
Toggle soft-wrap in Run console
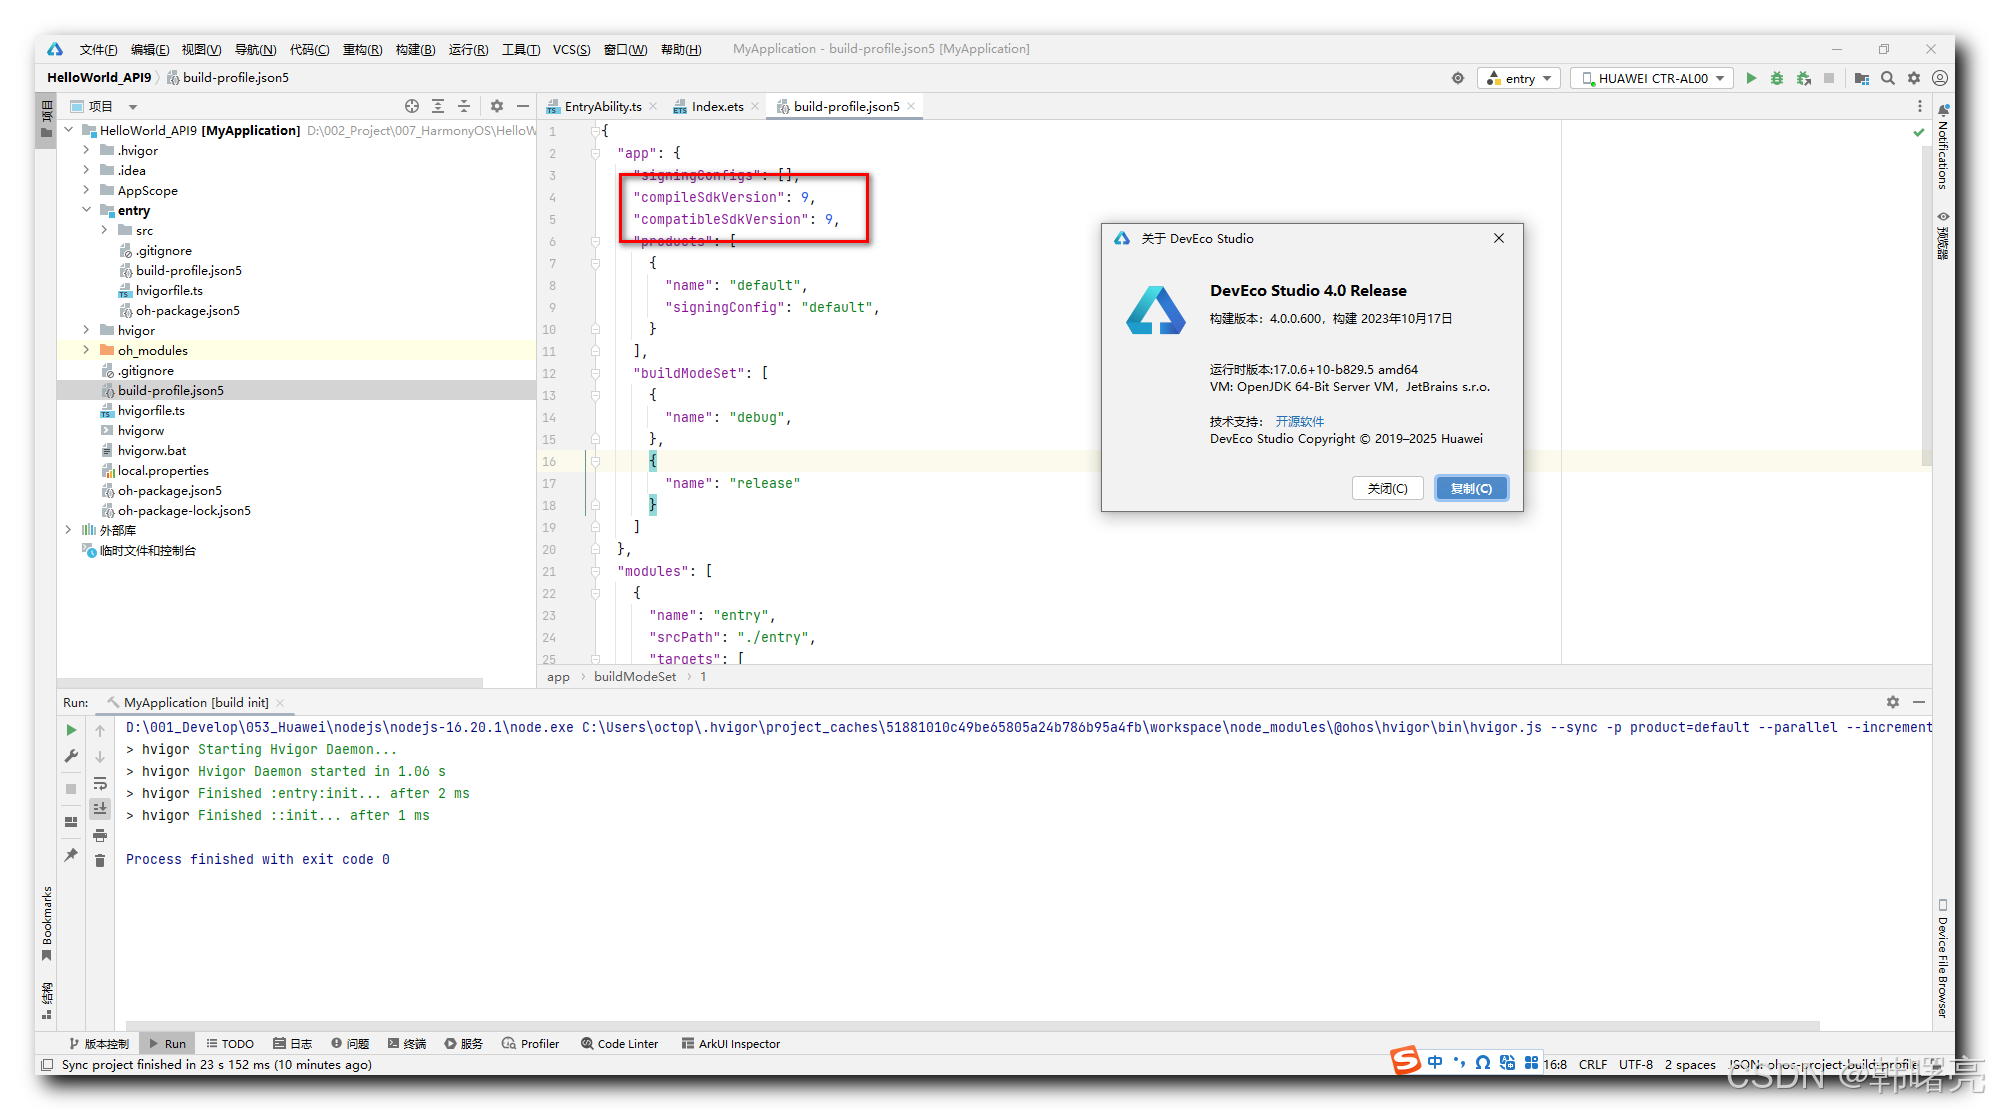100,783
